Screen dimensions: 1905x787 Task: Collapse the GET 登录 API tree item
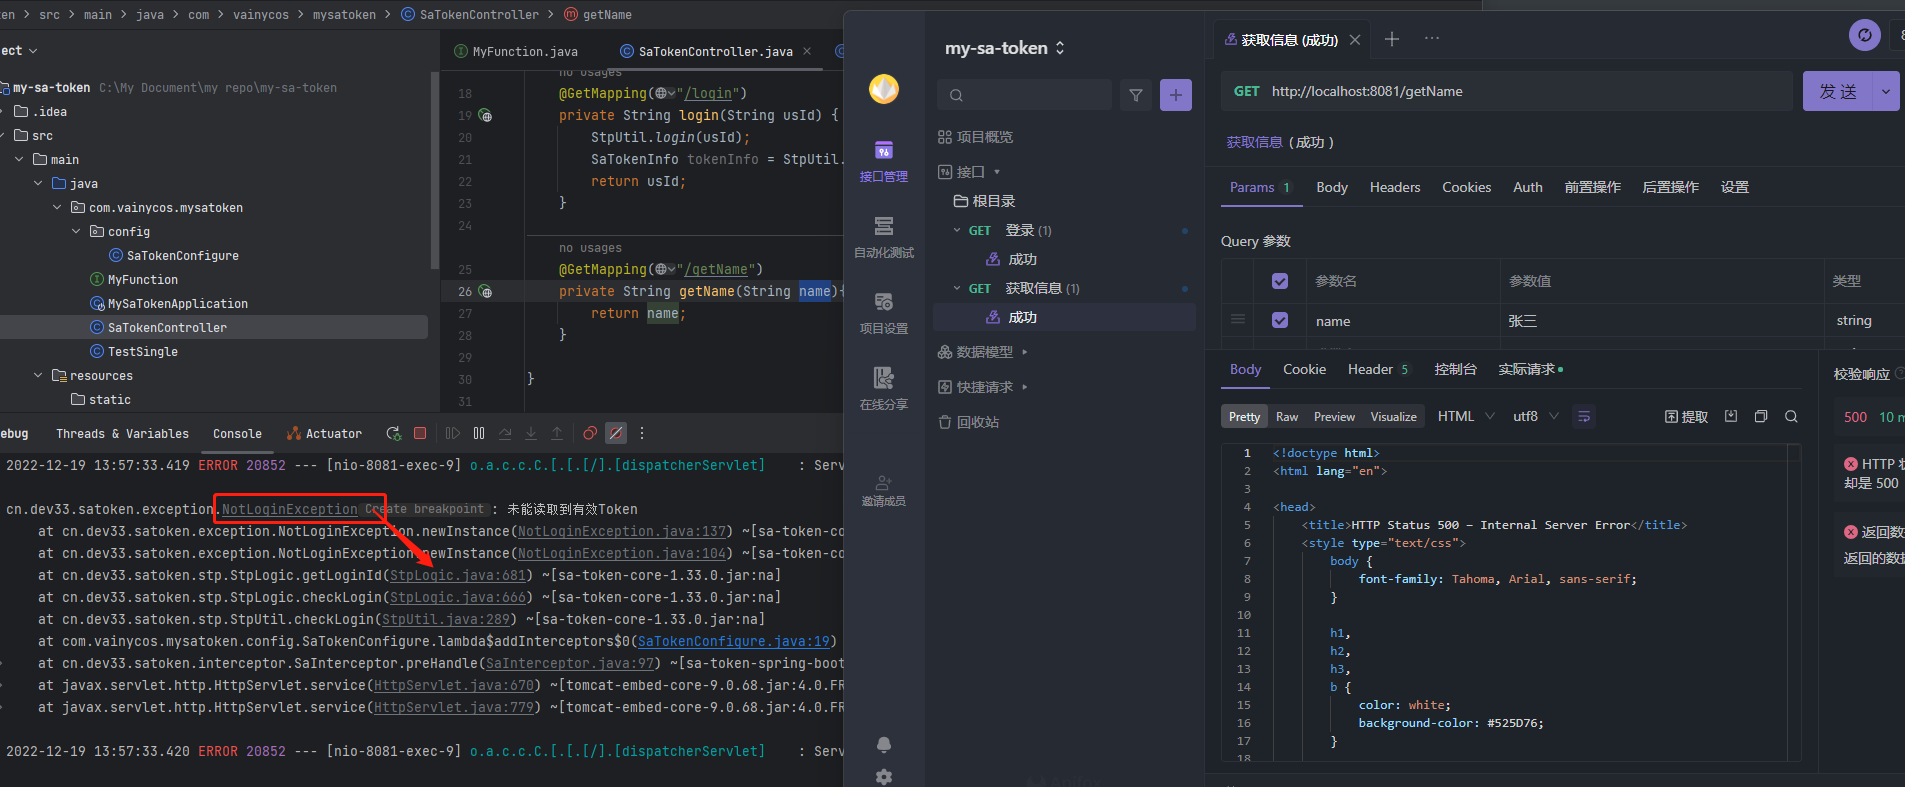tap(957, 231)
